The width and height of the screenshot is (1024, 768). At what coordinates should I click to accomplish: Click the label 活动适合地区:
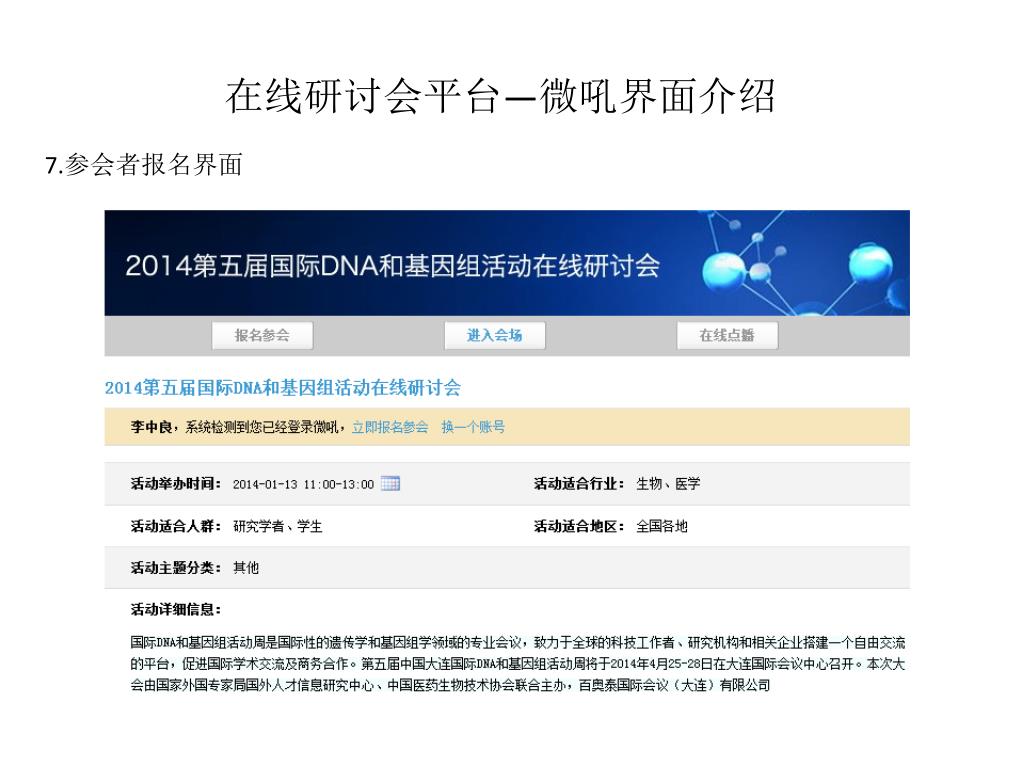579,526
